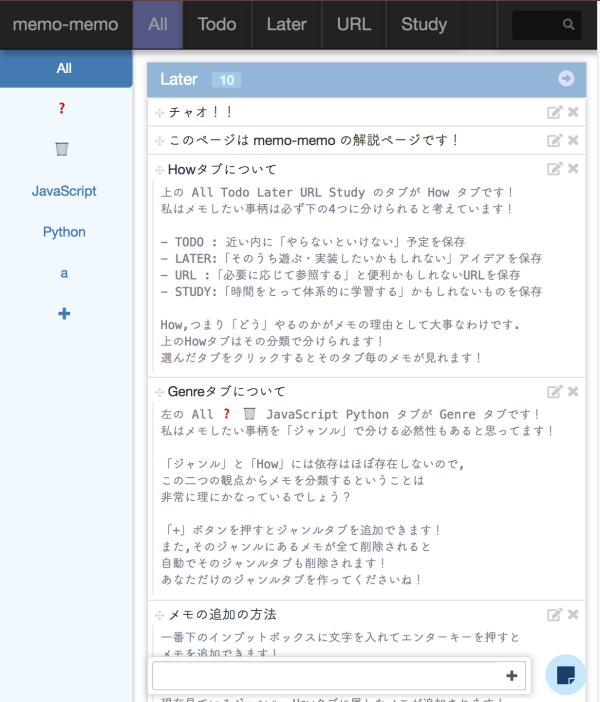
Task: Select the JavaScript genre
Action: pos(64,191)
